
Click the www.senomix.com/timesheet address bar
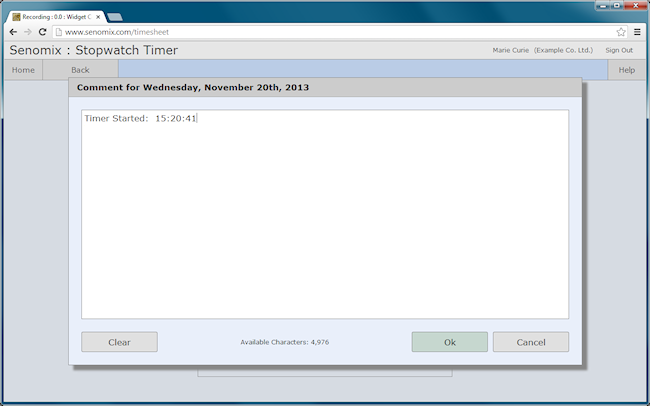[334, 32]
